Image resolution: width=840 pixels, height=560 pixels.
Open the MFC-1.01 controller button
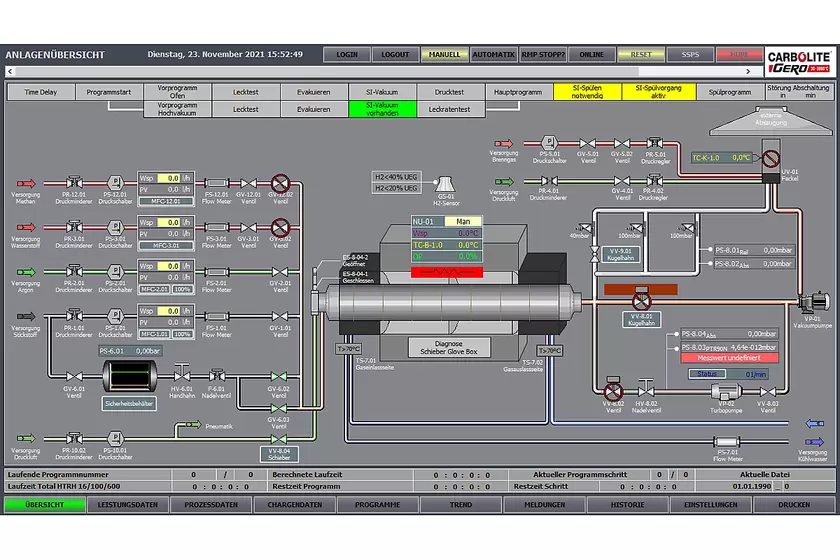coord(154,334)
